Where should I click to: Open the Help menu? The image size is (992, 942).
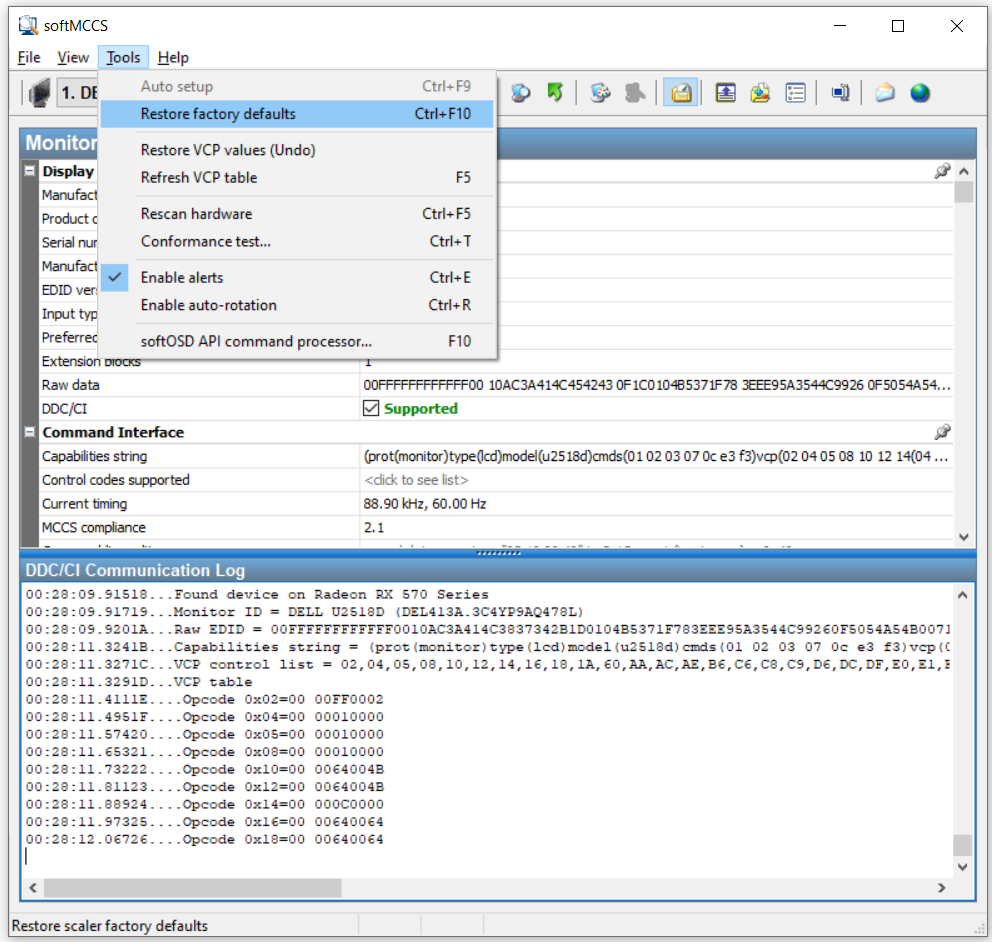pos(173,58)
